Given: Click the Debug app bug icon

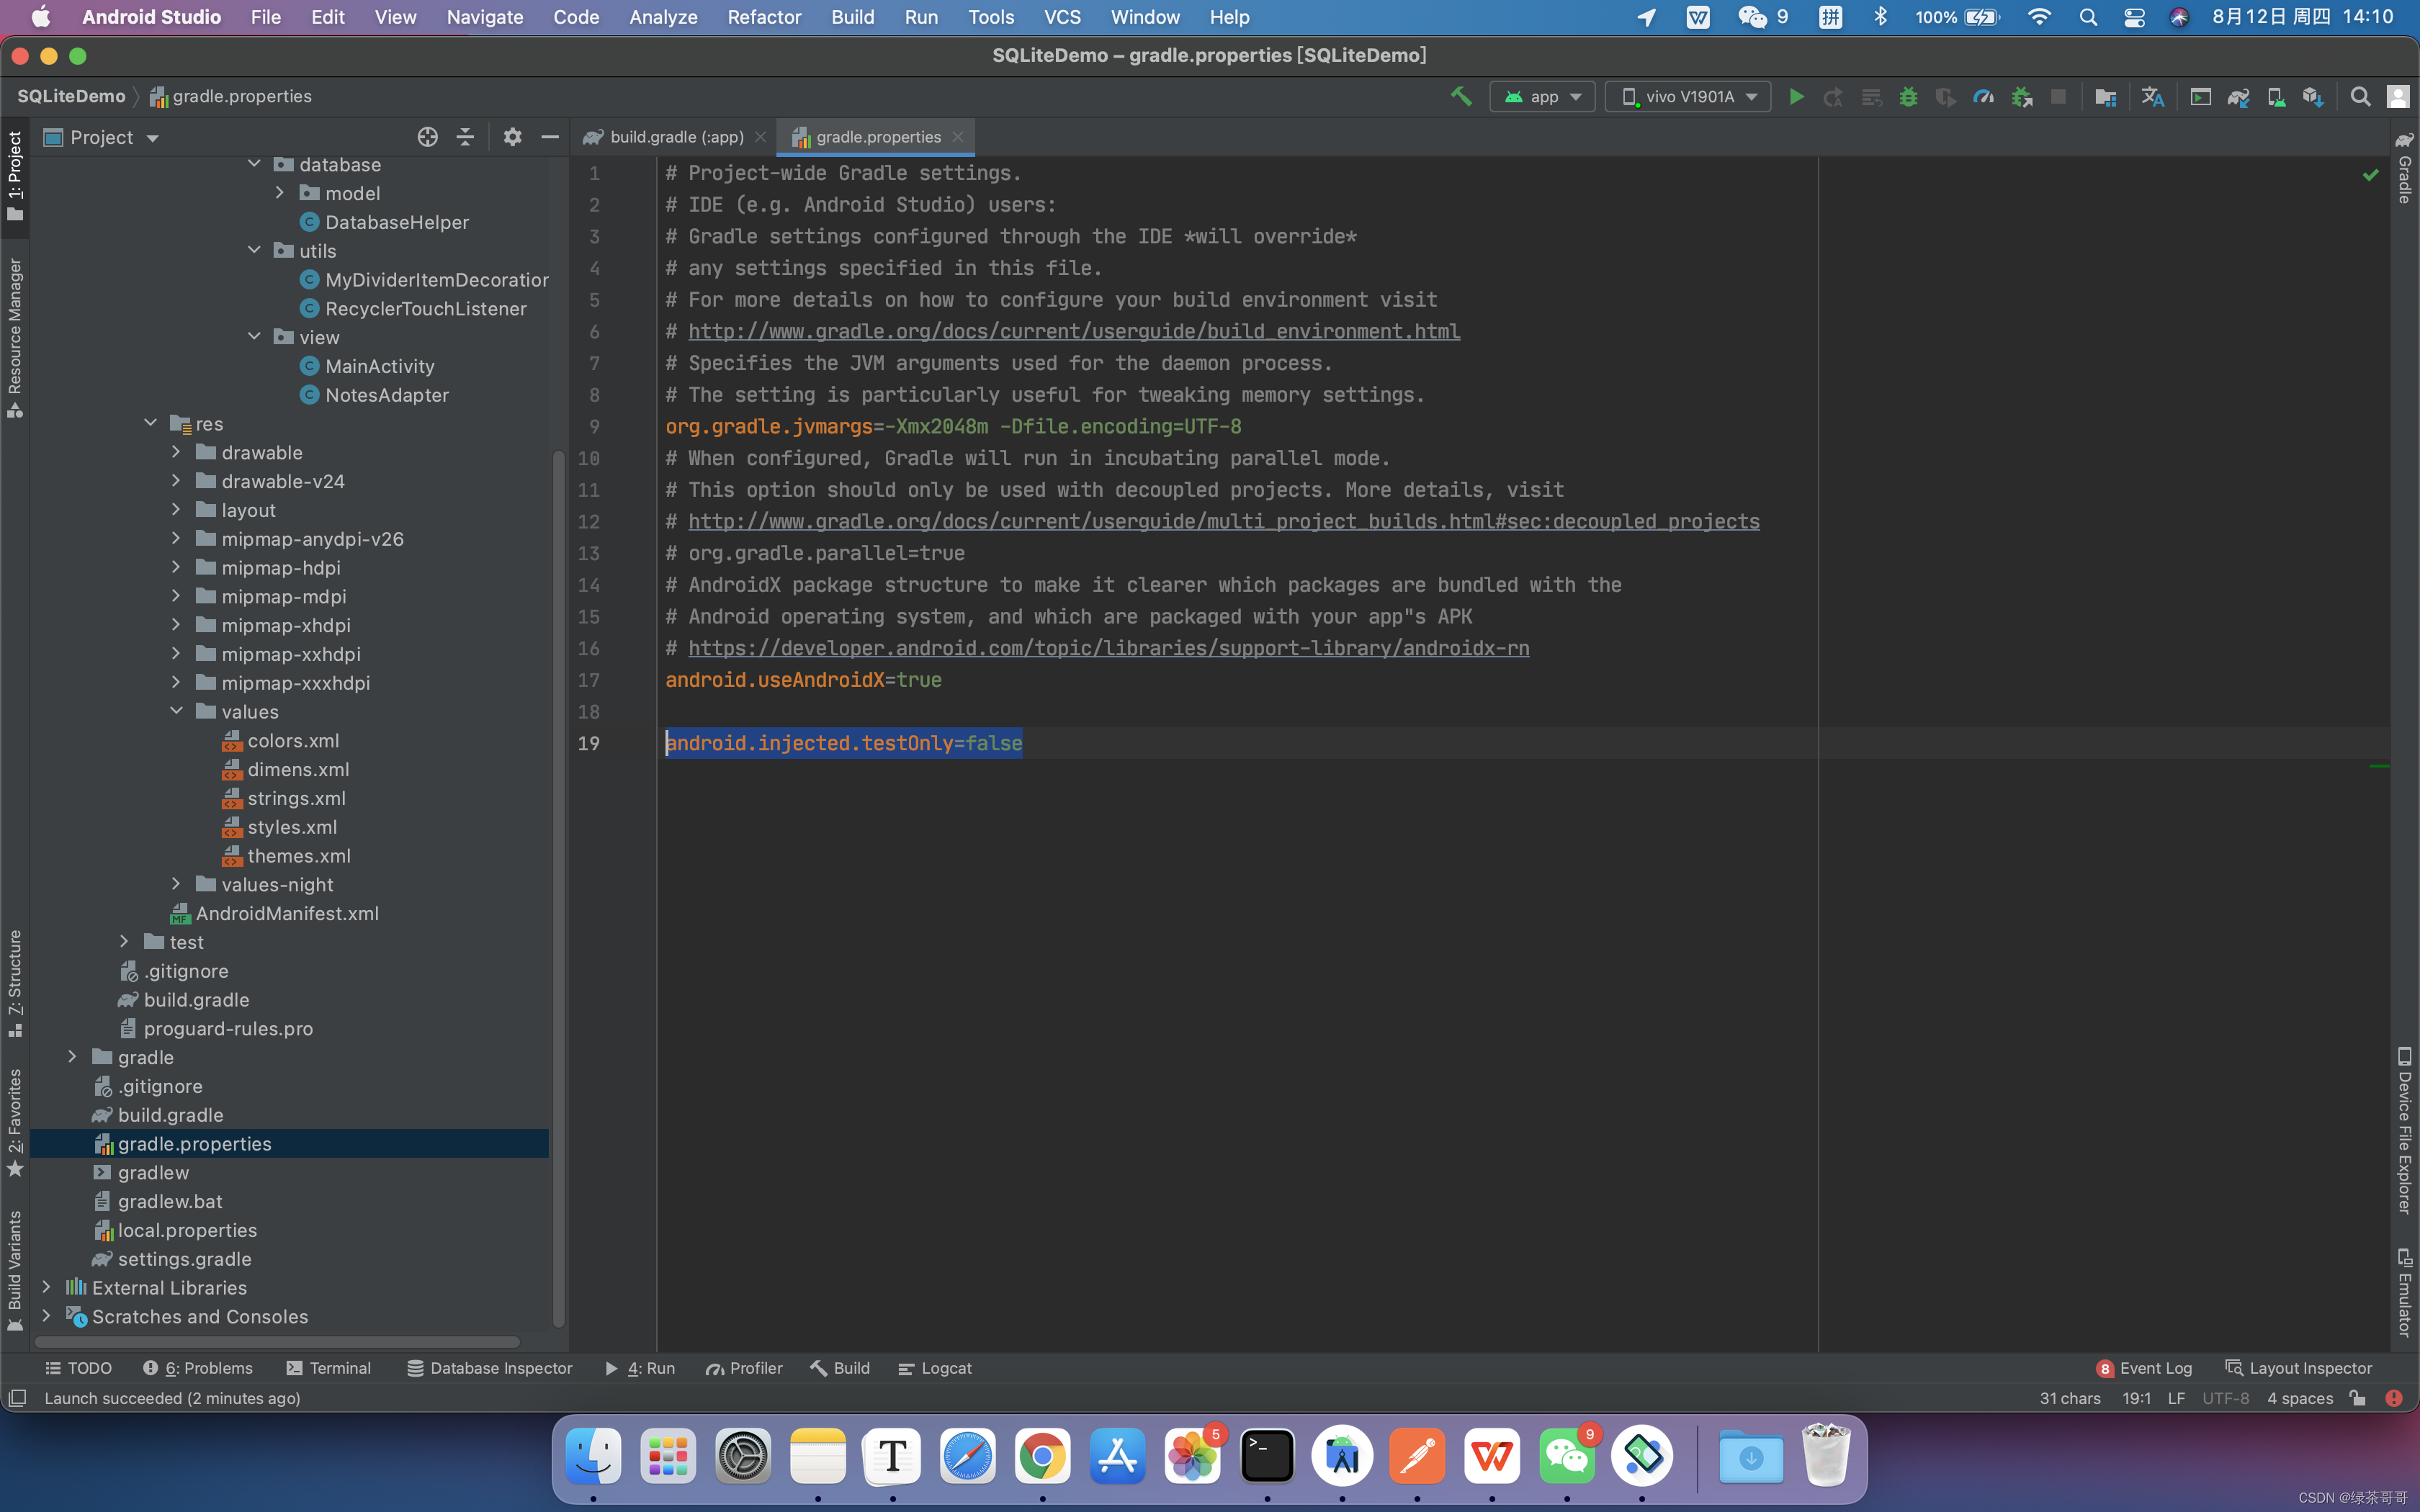Looking at the screenshot, I should (1908, 96).
